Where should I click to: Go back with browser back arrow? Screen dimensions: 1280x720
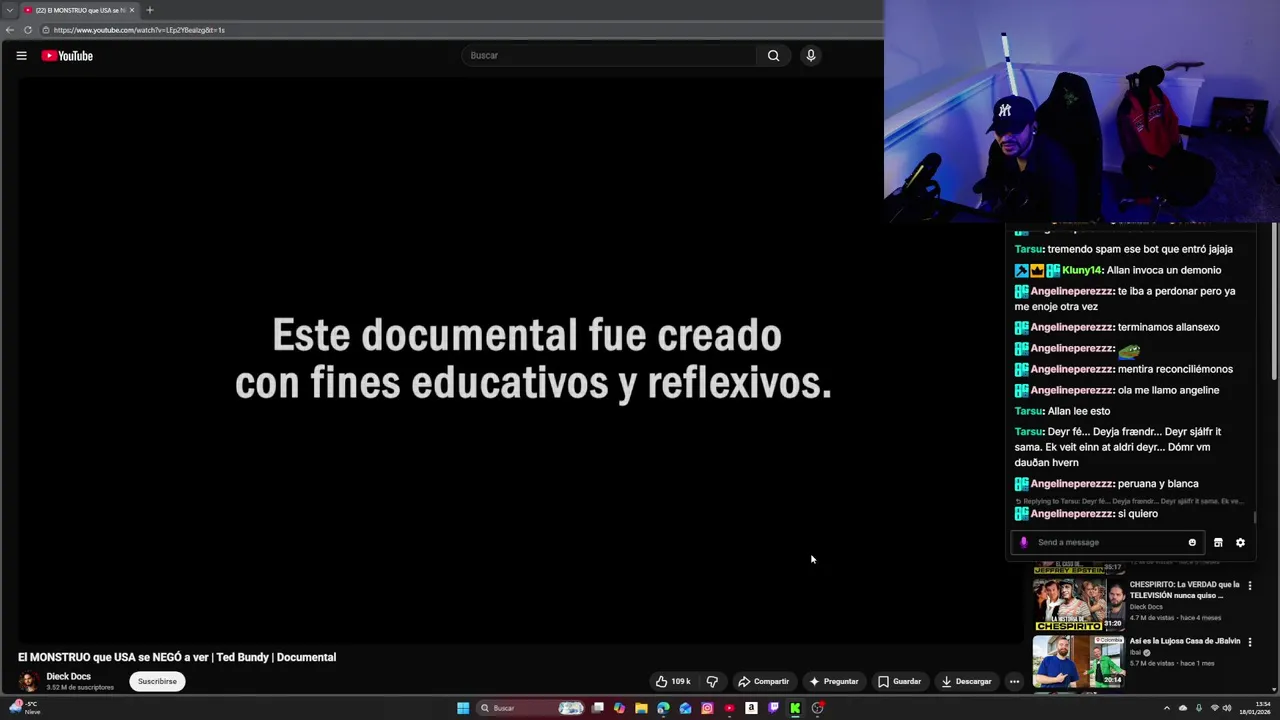tap(10, 30)
